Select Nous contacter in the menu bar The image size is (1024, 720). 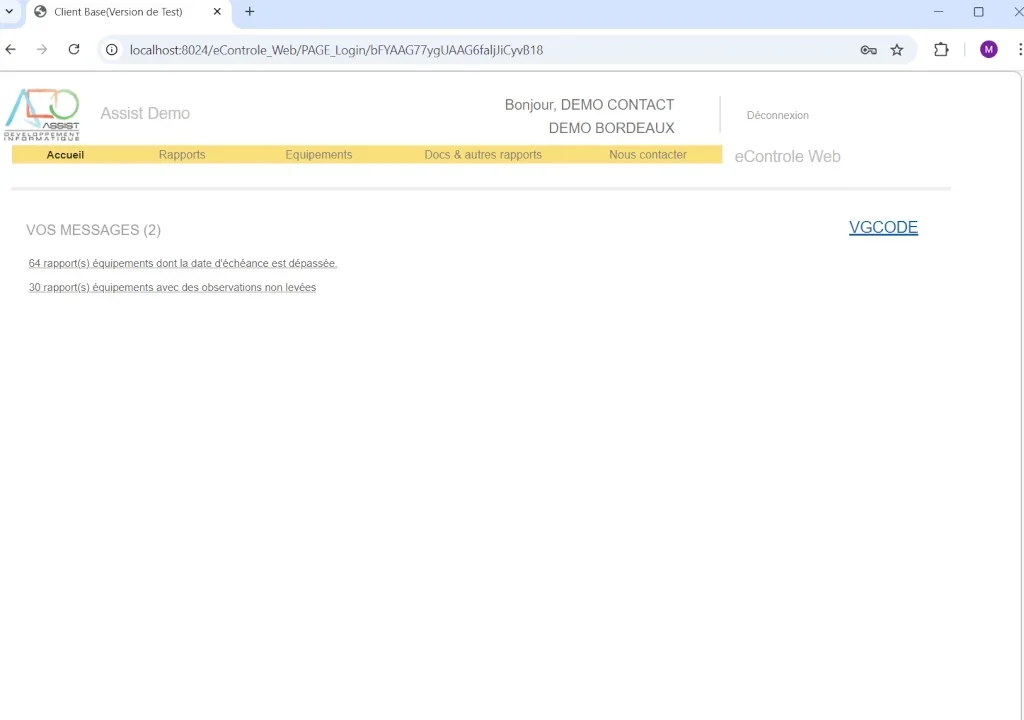(x=648, y=155)
